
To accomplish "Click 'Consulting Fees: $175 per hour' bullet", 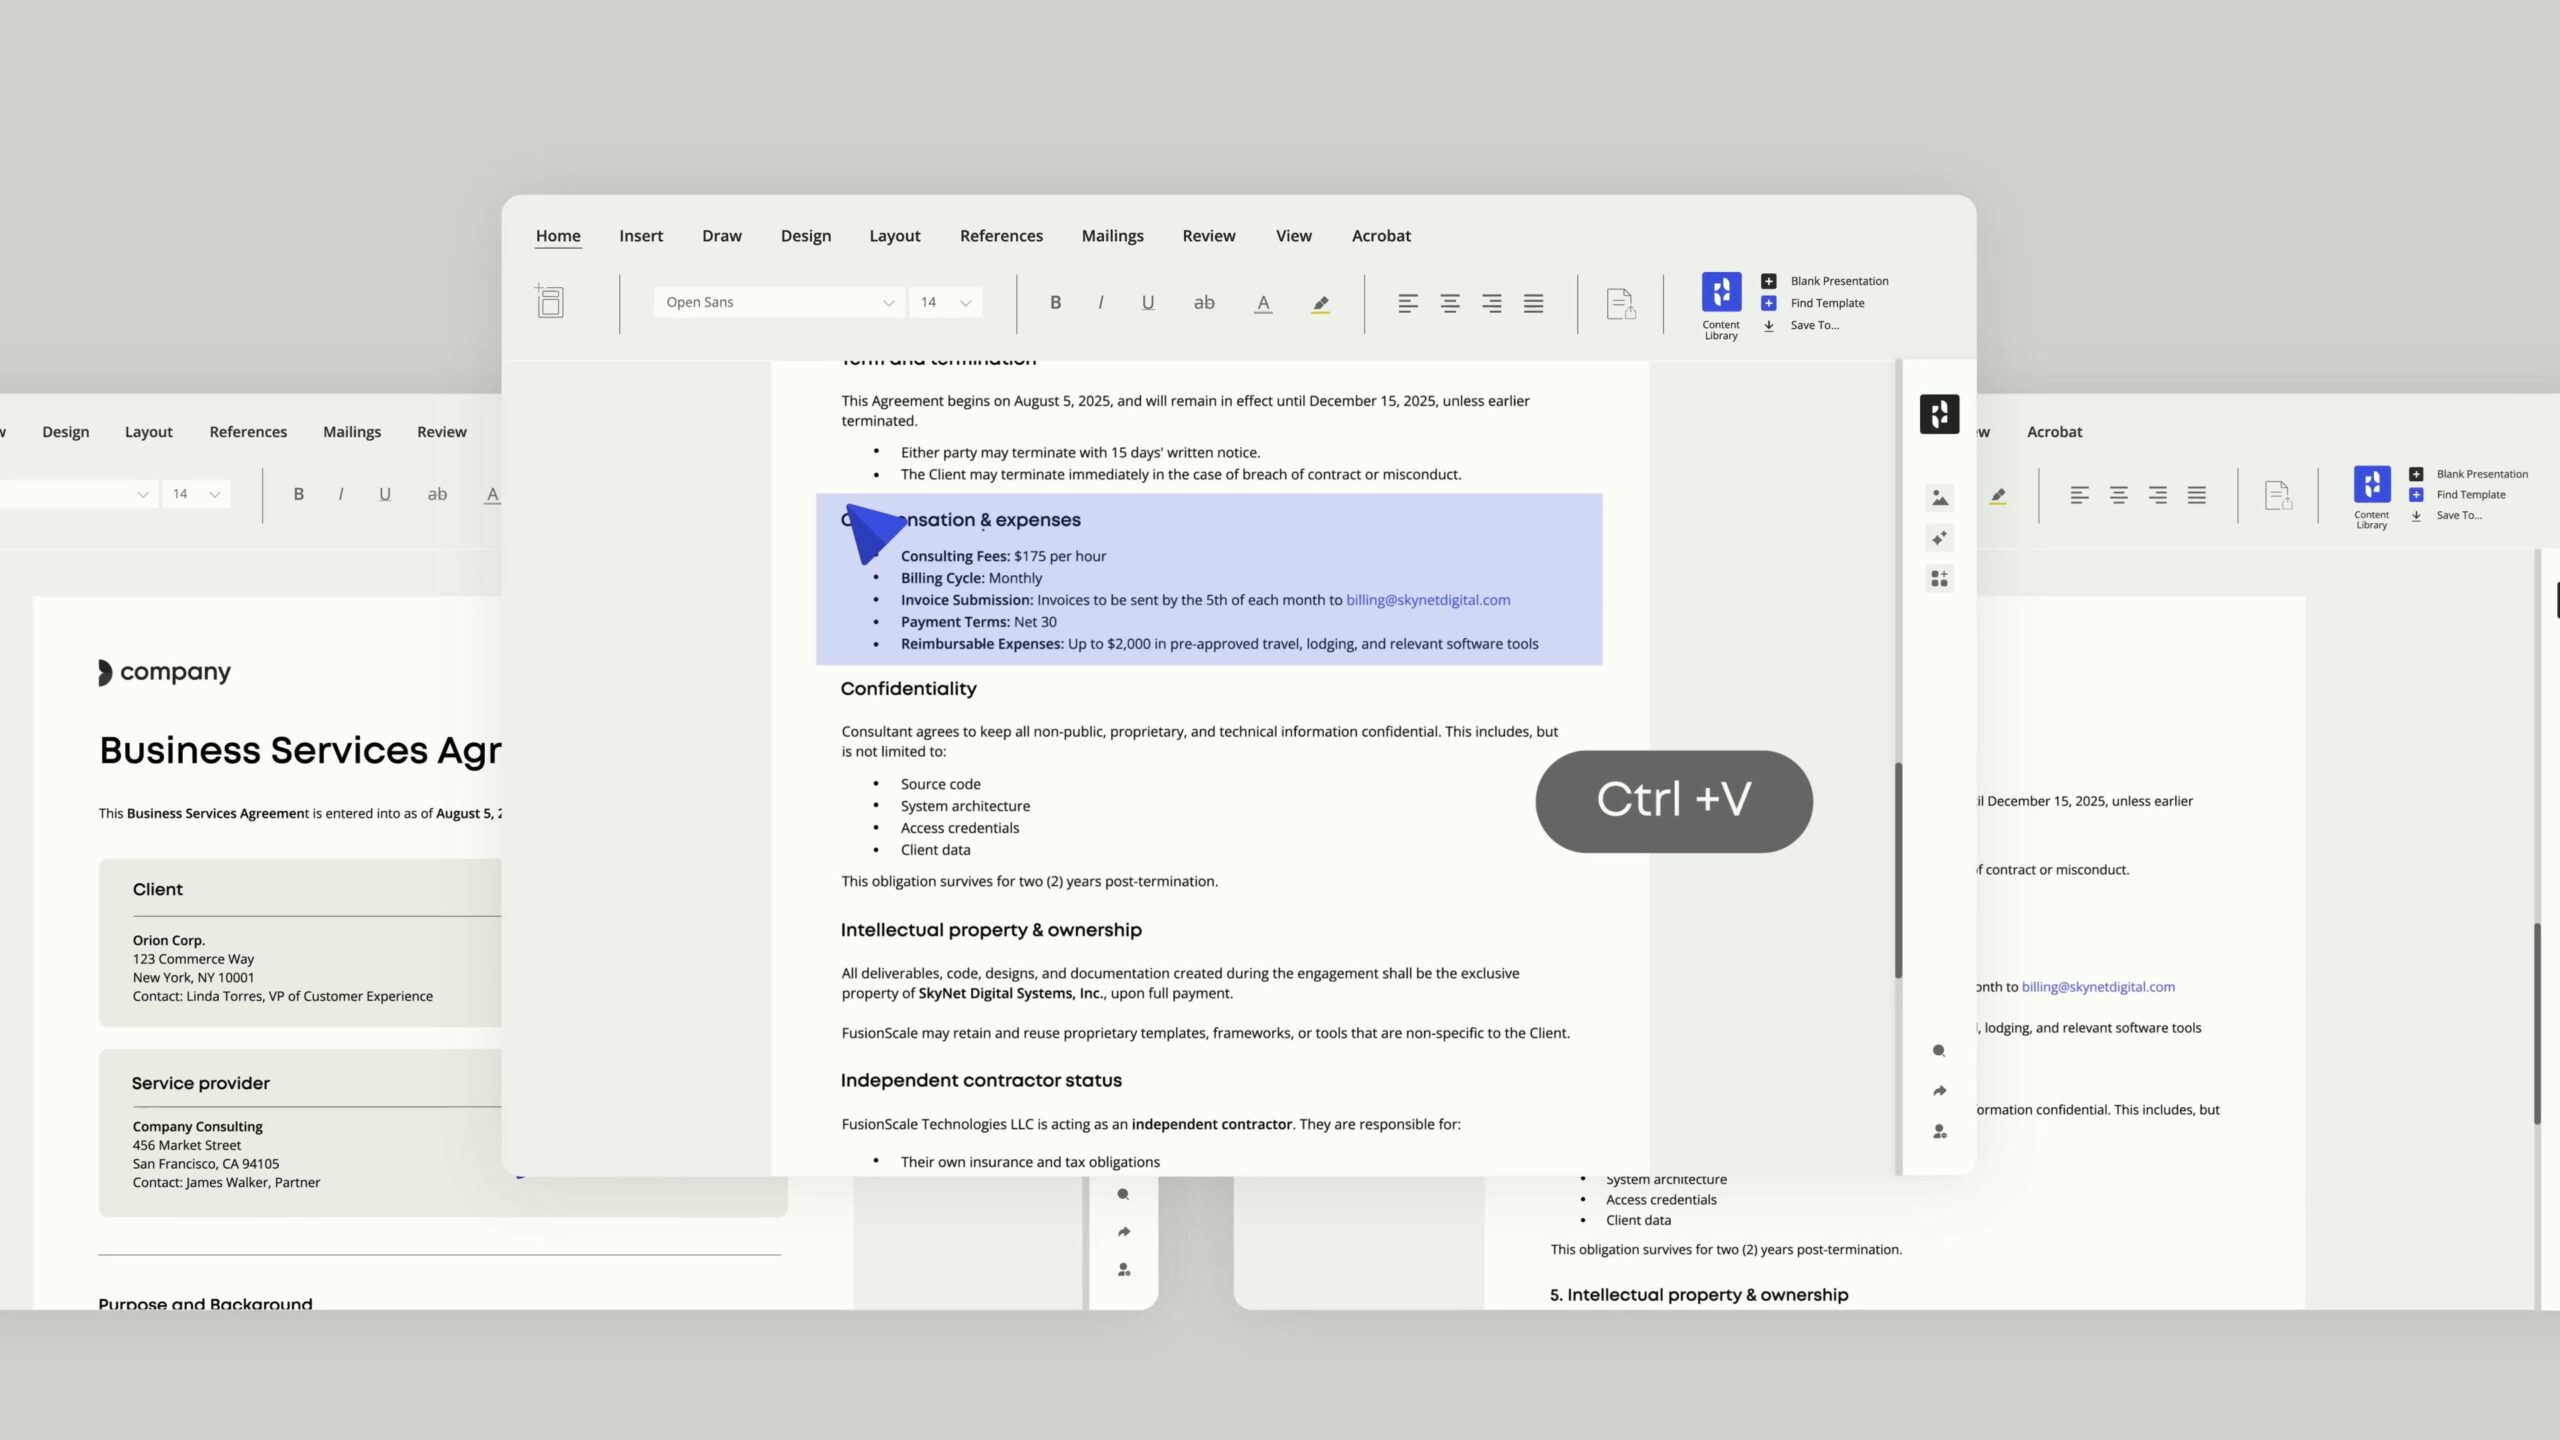I will 1003,556.
